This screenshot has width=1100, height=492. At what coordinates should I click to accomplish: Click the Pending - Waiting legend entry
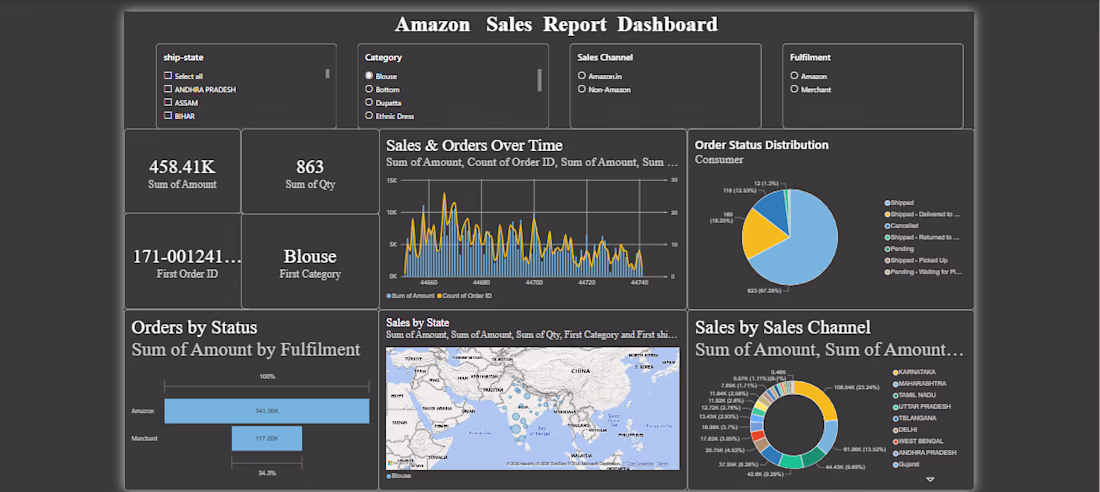[922, 272]
